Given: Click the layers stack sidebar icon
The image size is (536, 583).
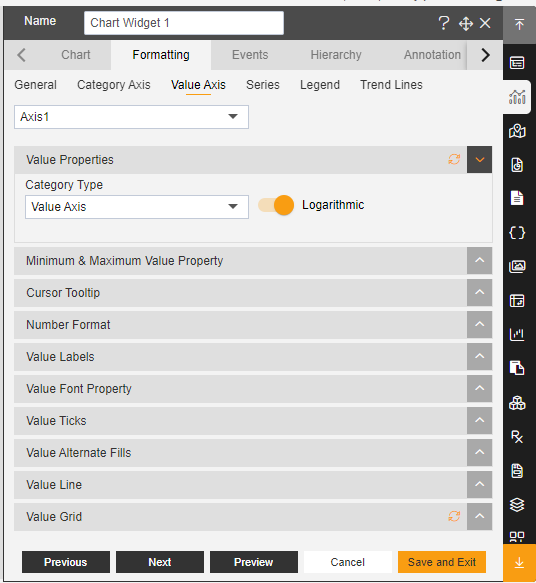Looking at the screenshot, I should (517, 505).
